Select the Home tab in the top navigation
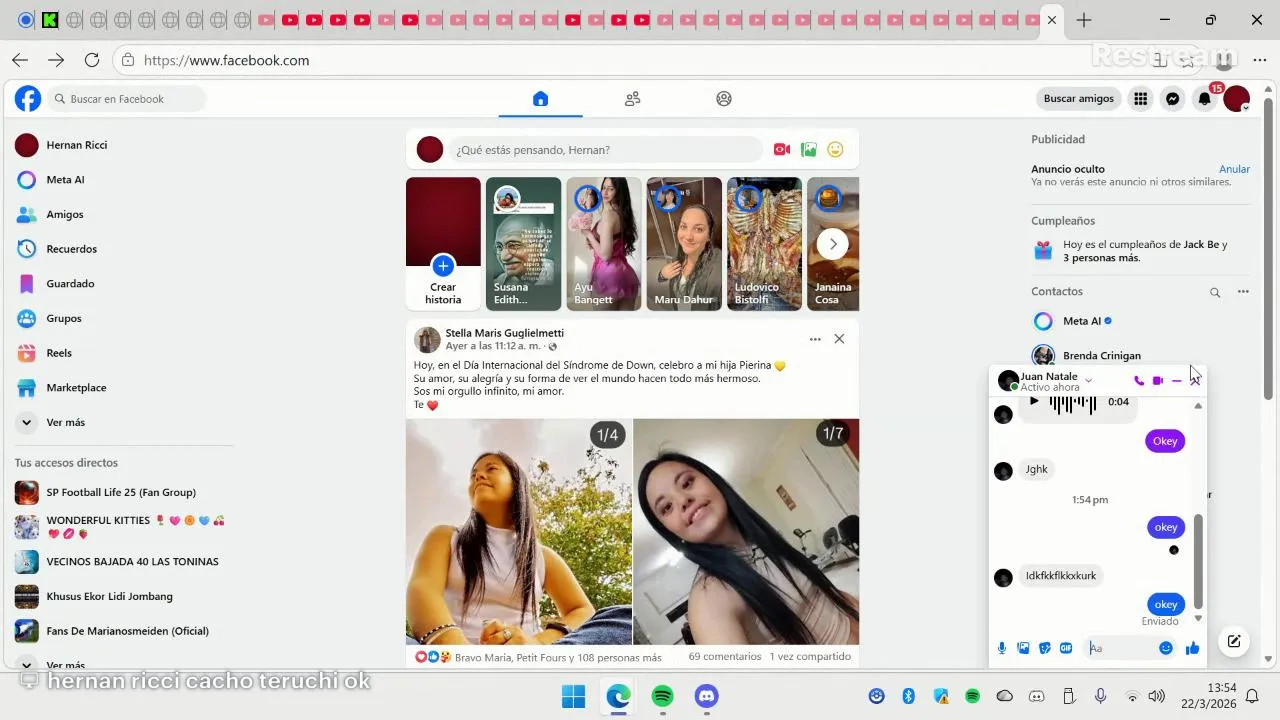 (540, 99)
